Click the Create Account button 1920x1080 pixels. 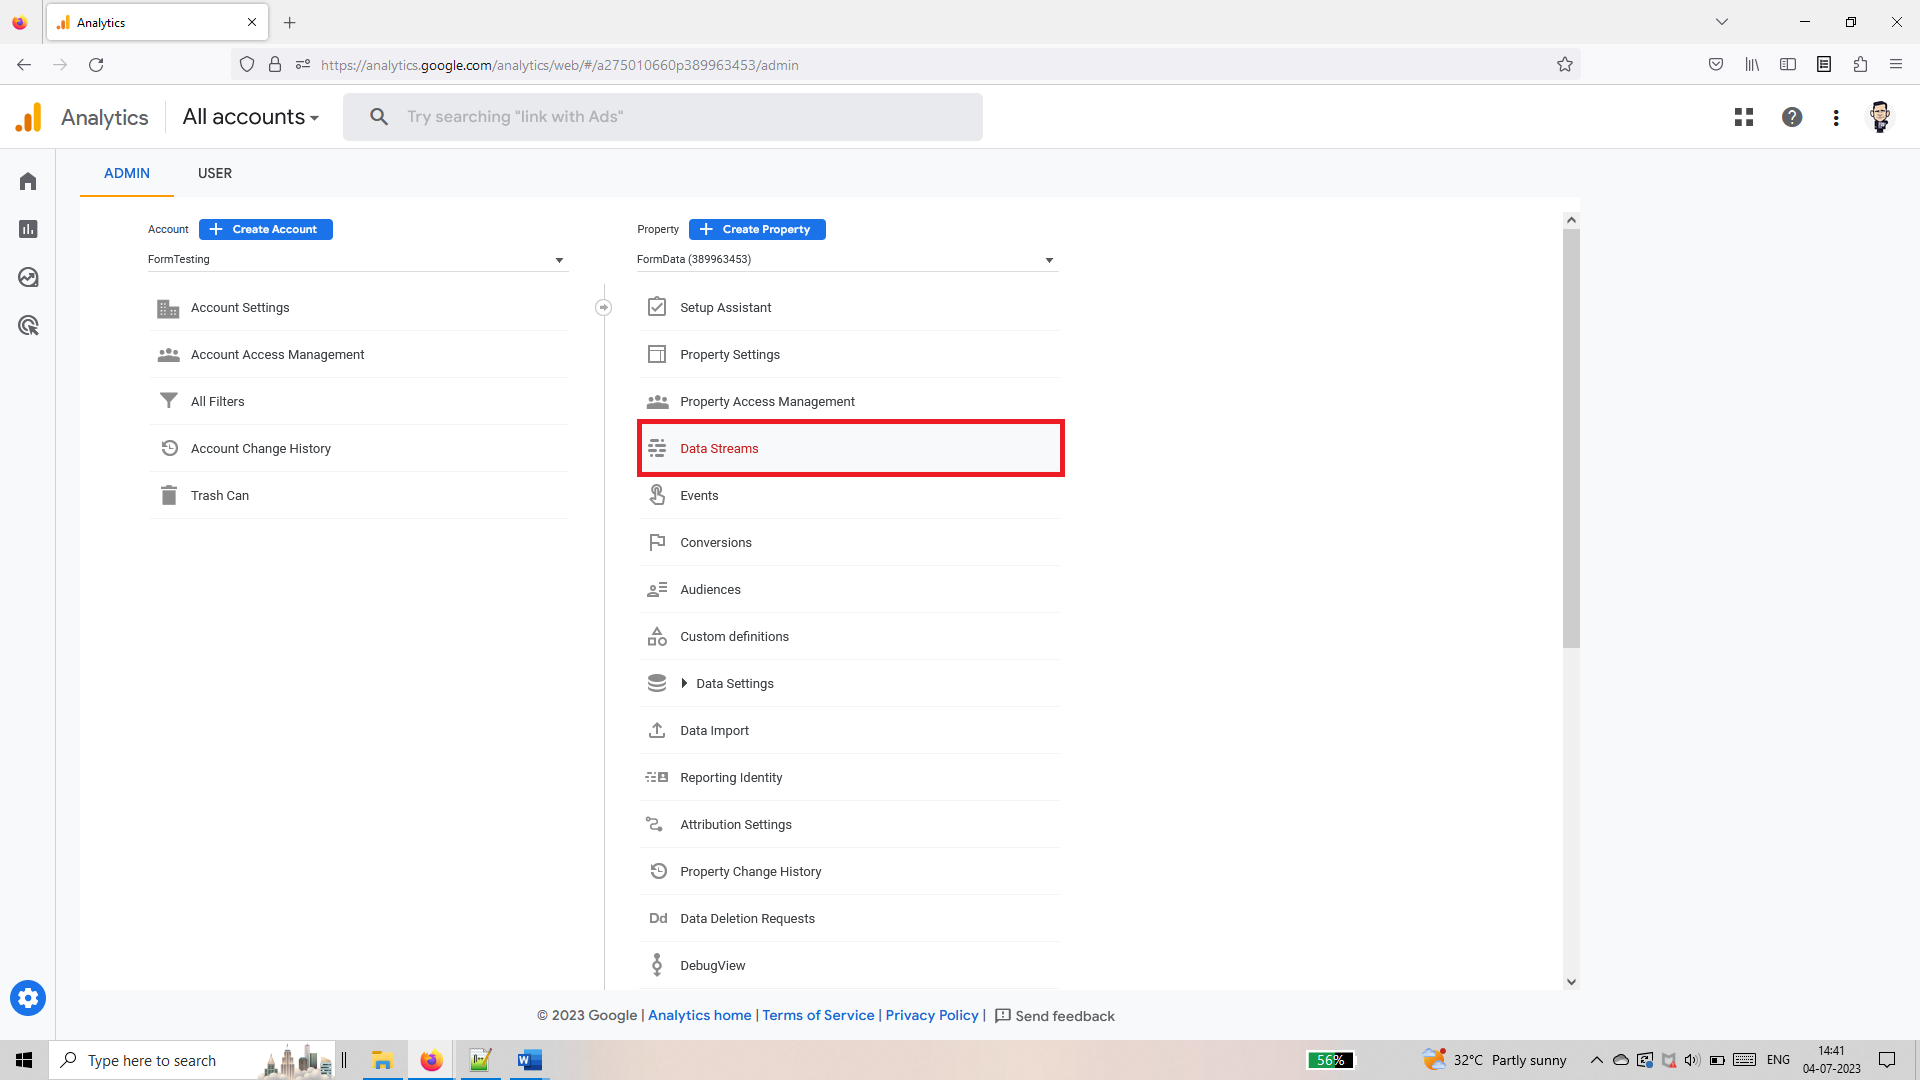266,229
